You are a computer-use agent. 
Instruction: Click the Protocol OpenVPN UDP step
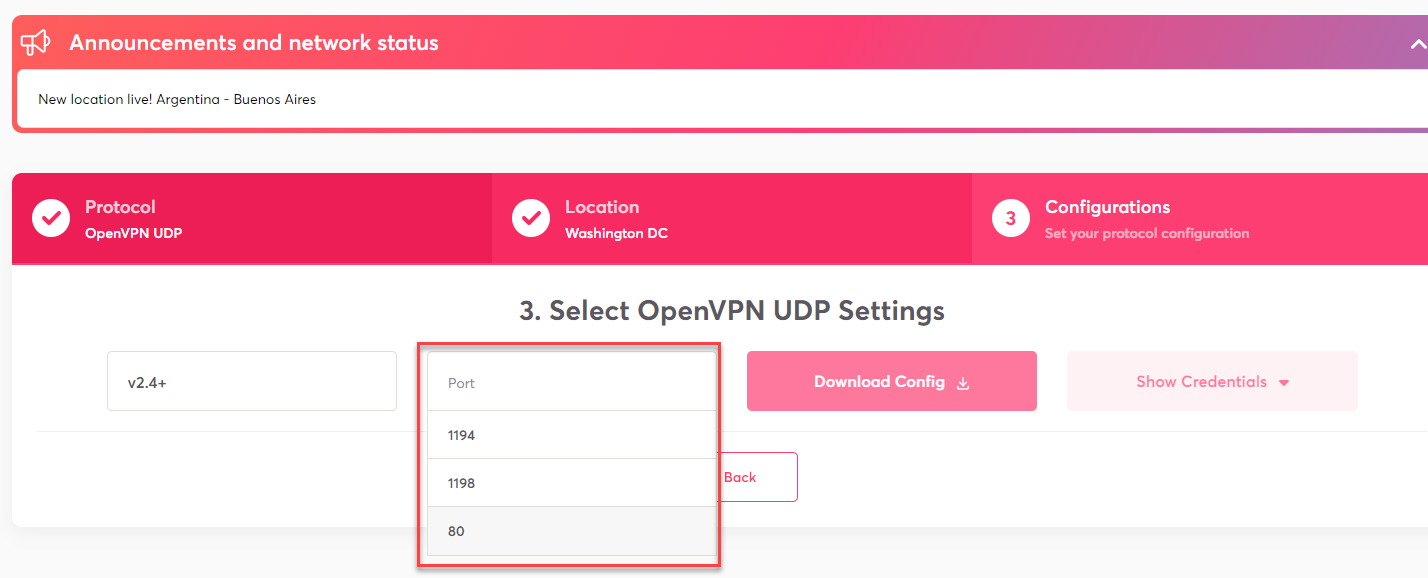(250, 217)
